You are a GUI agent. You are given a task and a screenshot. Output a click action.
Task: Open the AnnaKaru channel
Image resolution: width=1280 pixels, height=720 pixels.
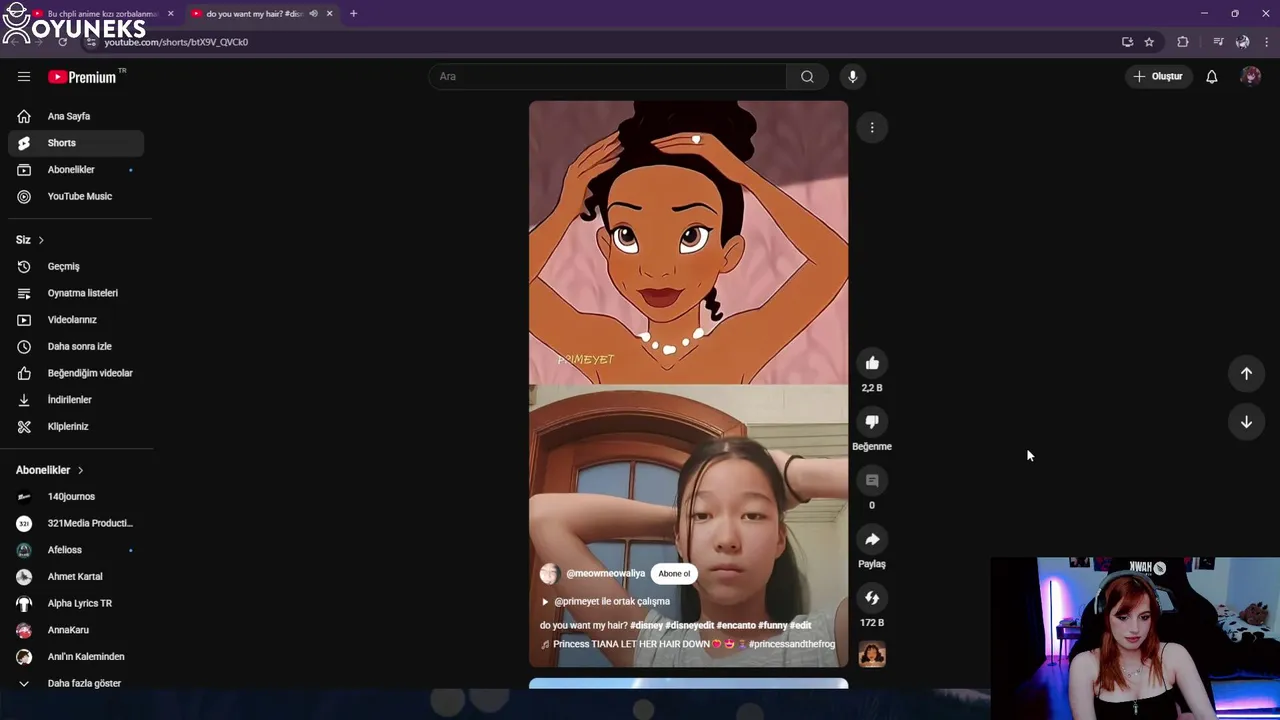[76, 630]
